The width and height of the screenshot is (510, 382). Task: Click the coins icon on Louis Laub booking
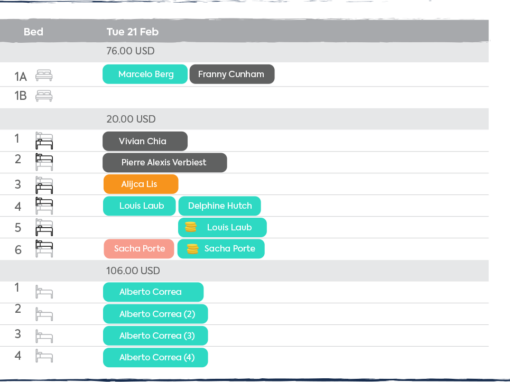(191, 227)
